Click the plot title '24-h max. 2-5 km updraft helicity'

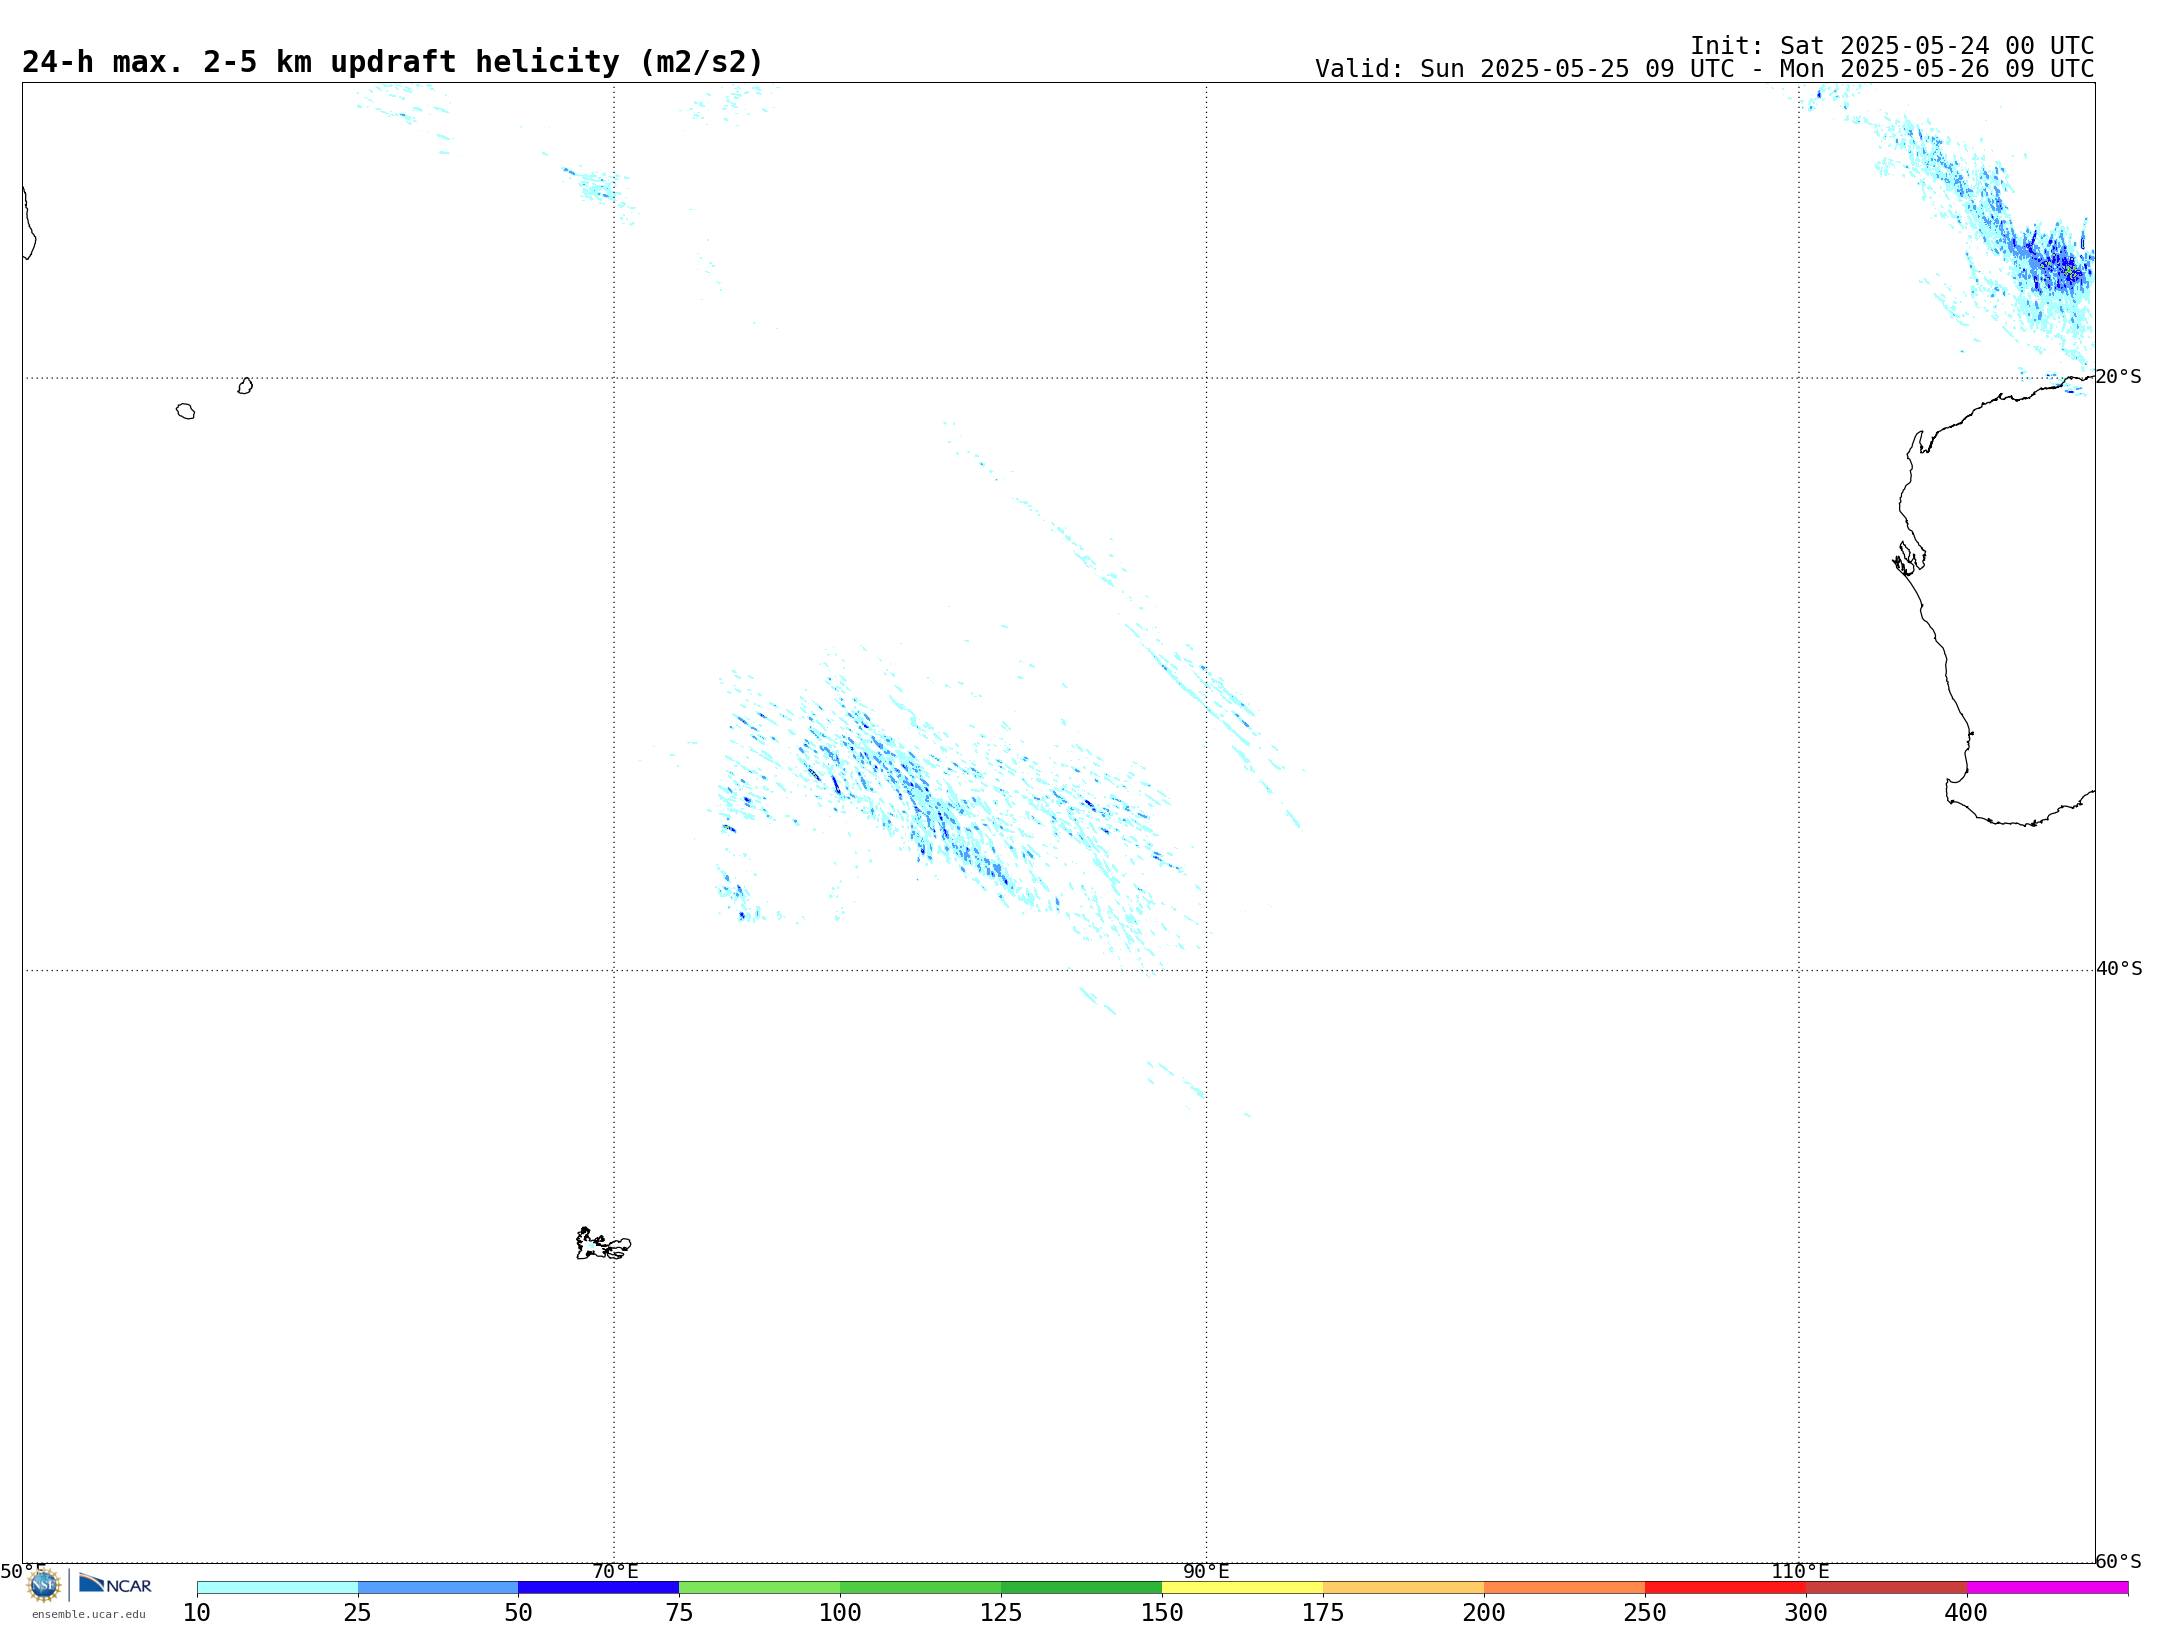[x=393, y=62]
